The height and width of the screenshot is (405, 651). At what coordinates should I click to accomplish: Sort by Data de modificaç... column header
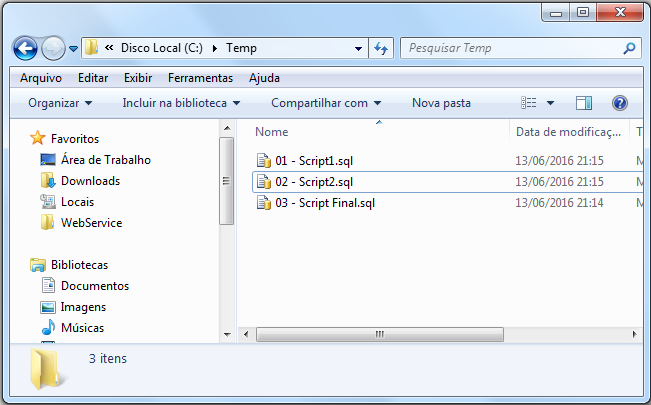[568, 132]
